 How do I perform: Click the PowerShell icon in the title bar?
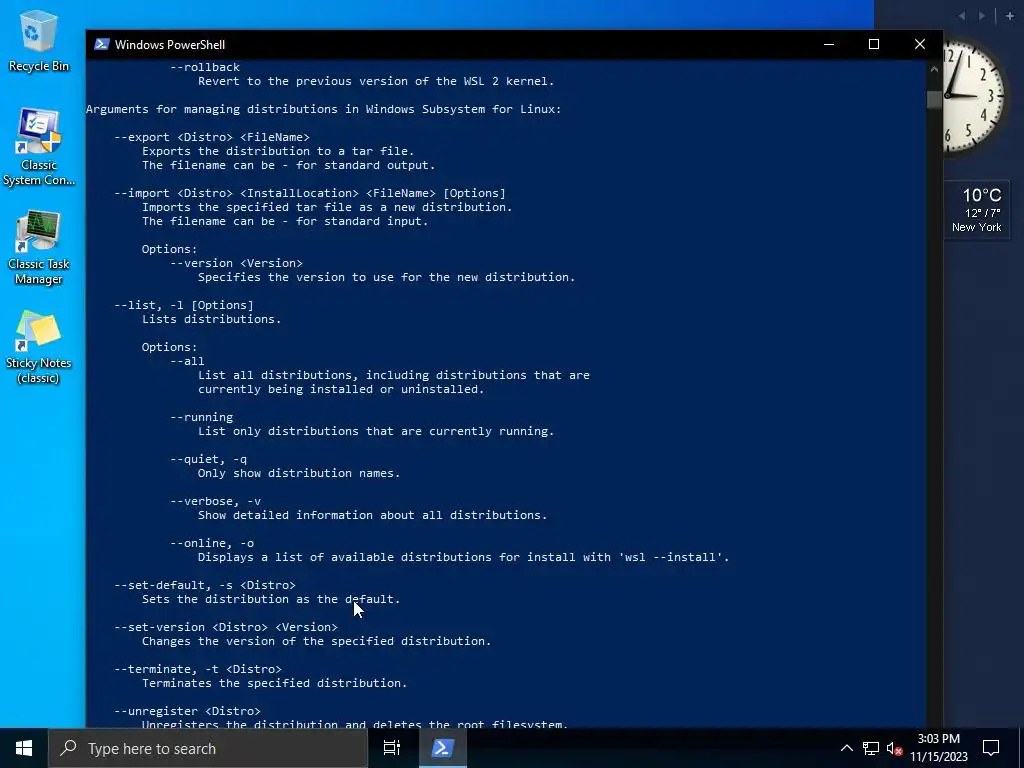[x=101, y=44]
